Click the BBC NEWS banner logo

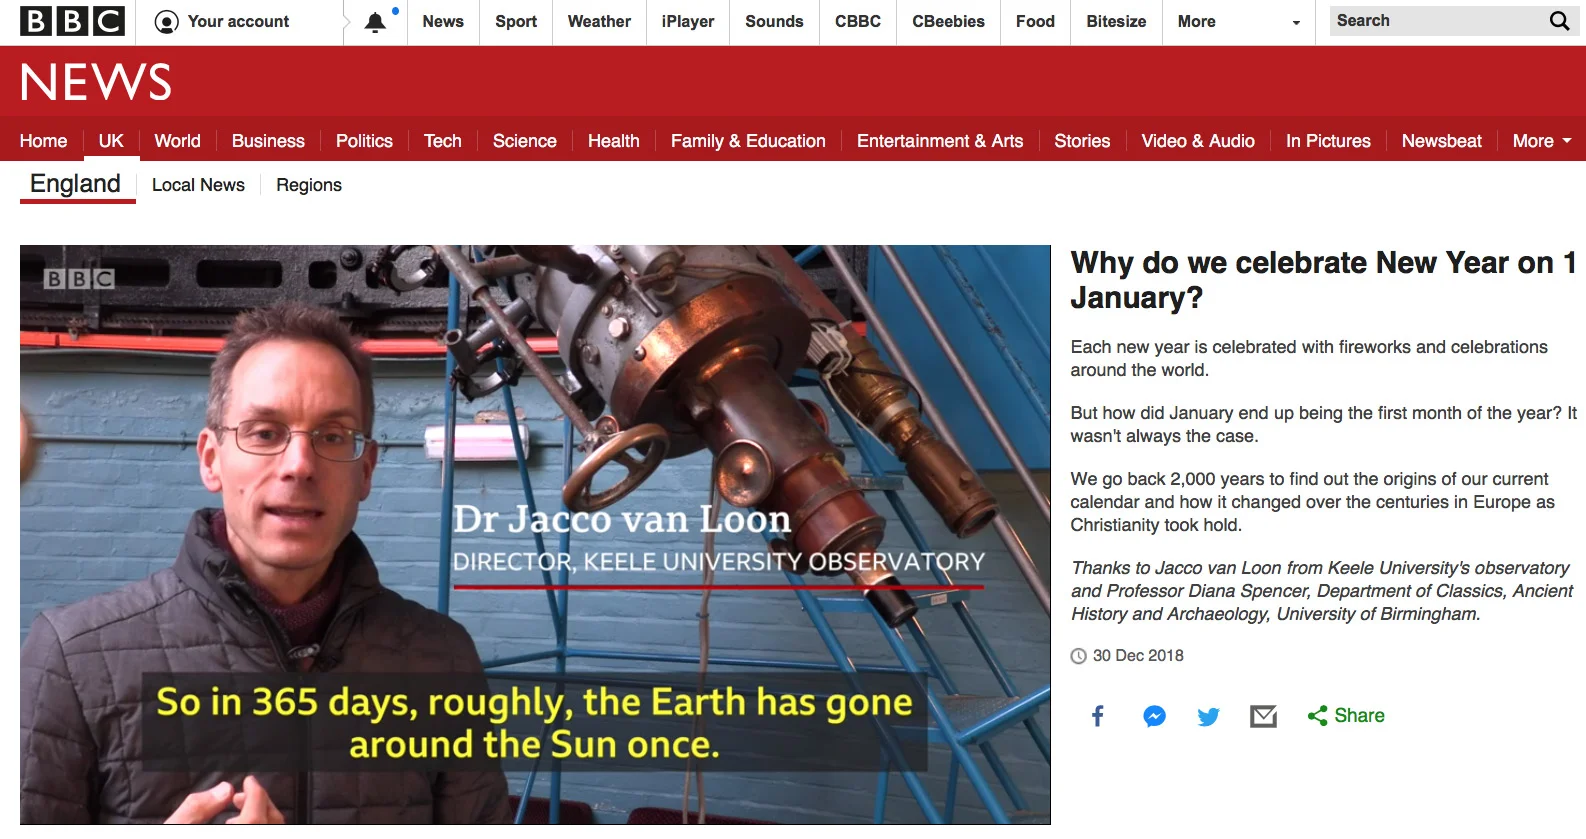click(96, 82)
